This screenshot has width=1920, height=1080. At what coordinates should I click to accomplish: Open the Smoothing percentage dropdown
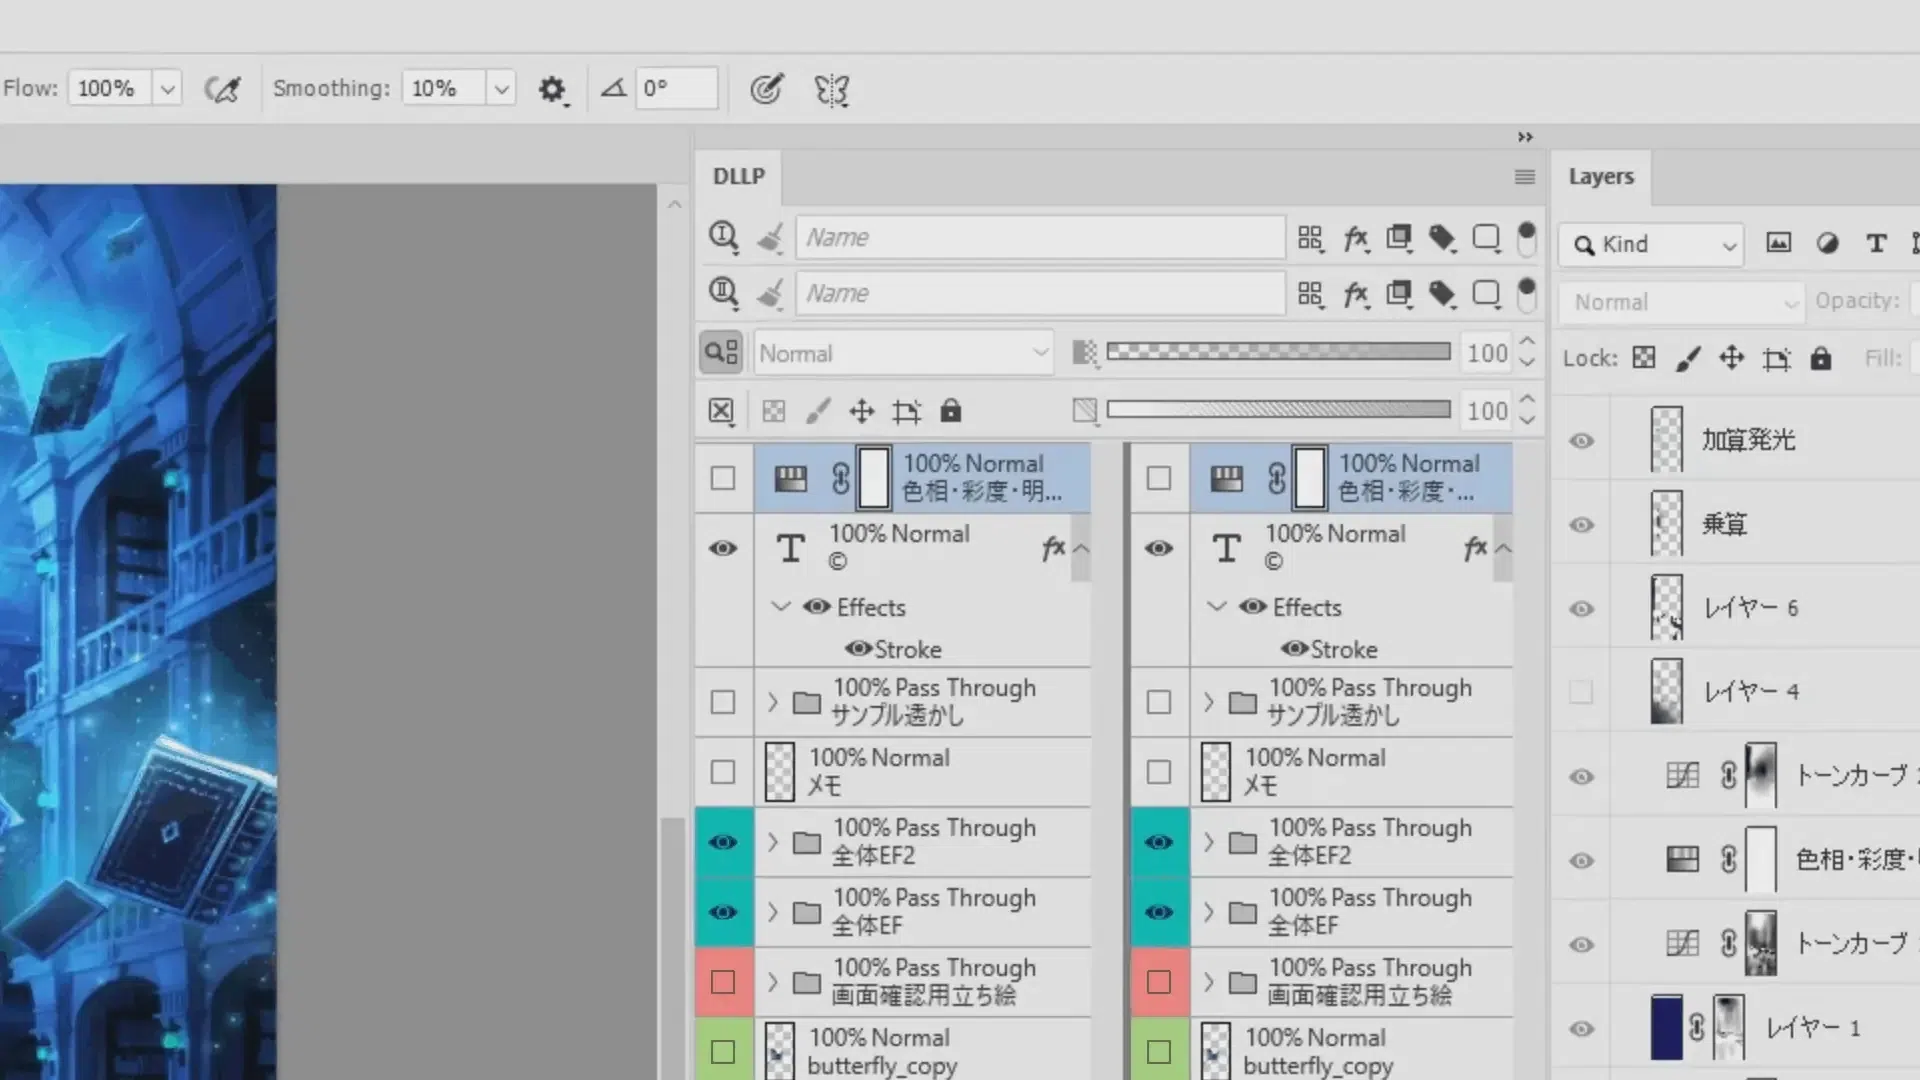tap(501, 89)
